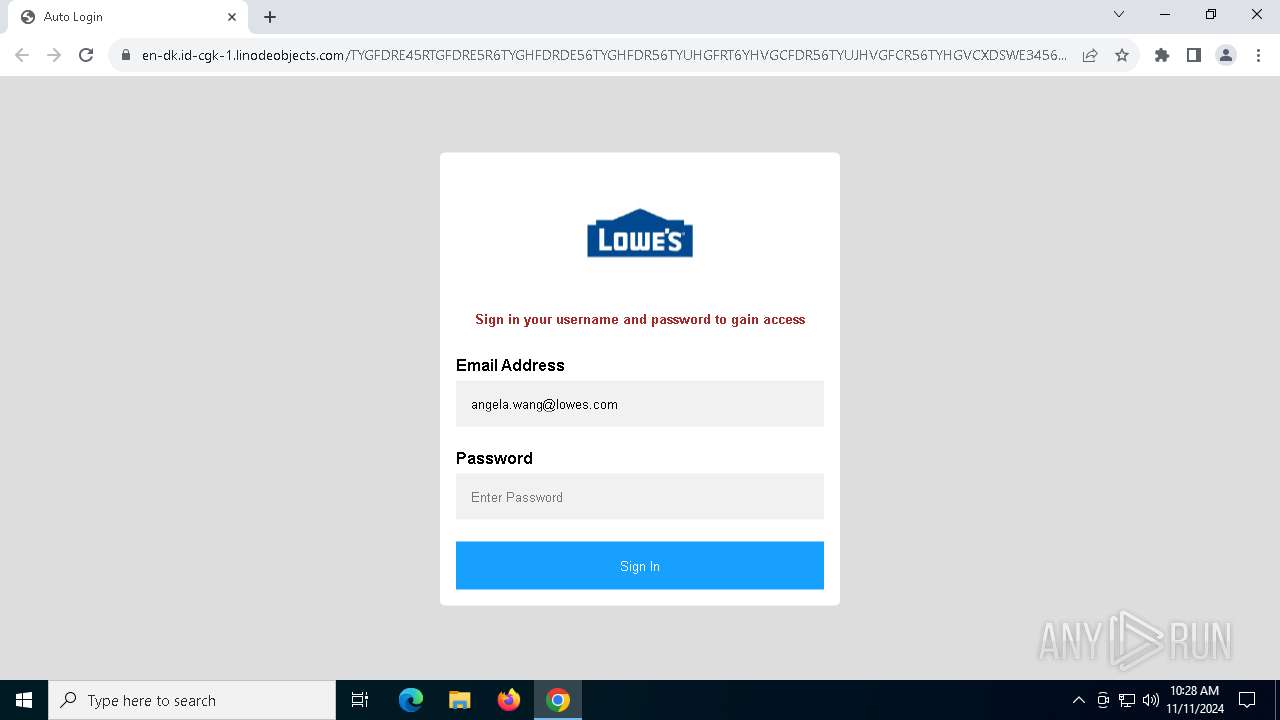This screenshot has height=720, width=1280.
Task: Open Firefox from the taskbar
Action: (509, 700)
